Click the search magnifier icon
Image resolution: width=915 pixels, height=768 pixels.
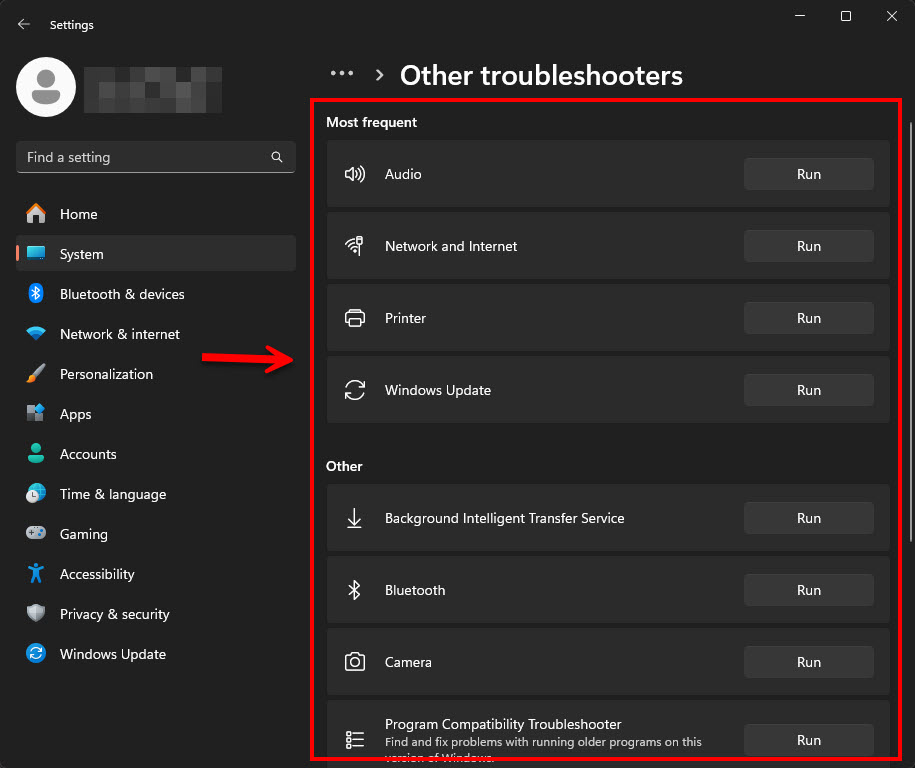(x=277, y=157)
